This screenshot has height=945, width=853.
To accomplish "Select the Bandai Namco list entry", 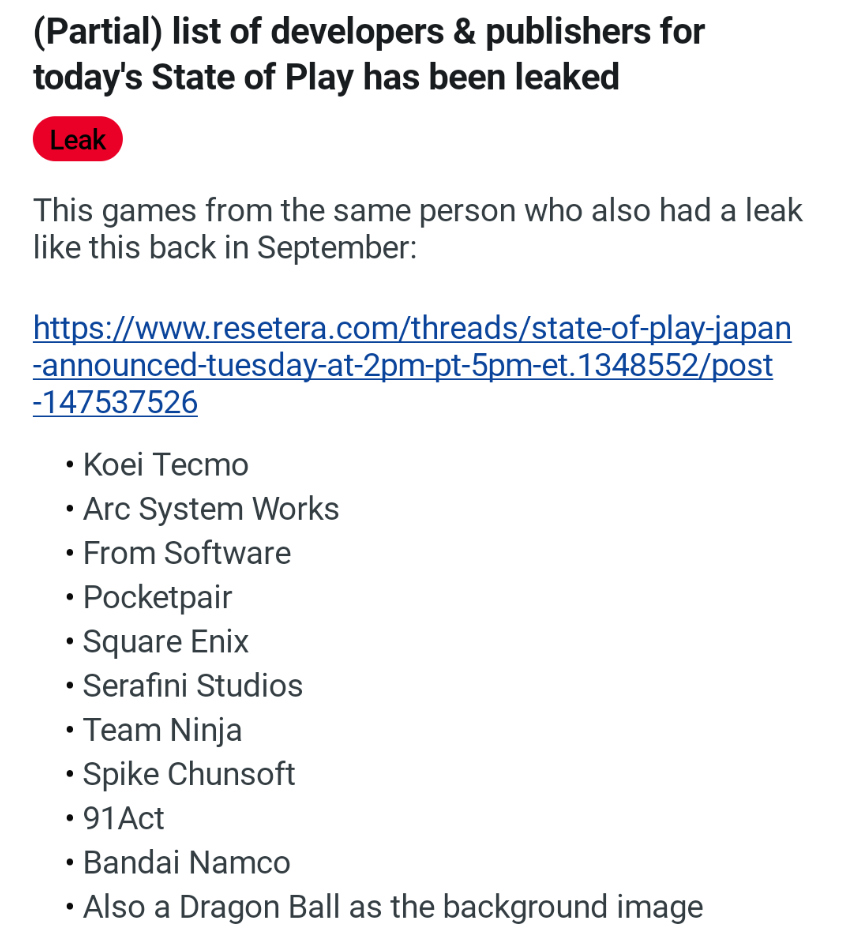I will pos(186,862).
